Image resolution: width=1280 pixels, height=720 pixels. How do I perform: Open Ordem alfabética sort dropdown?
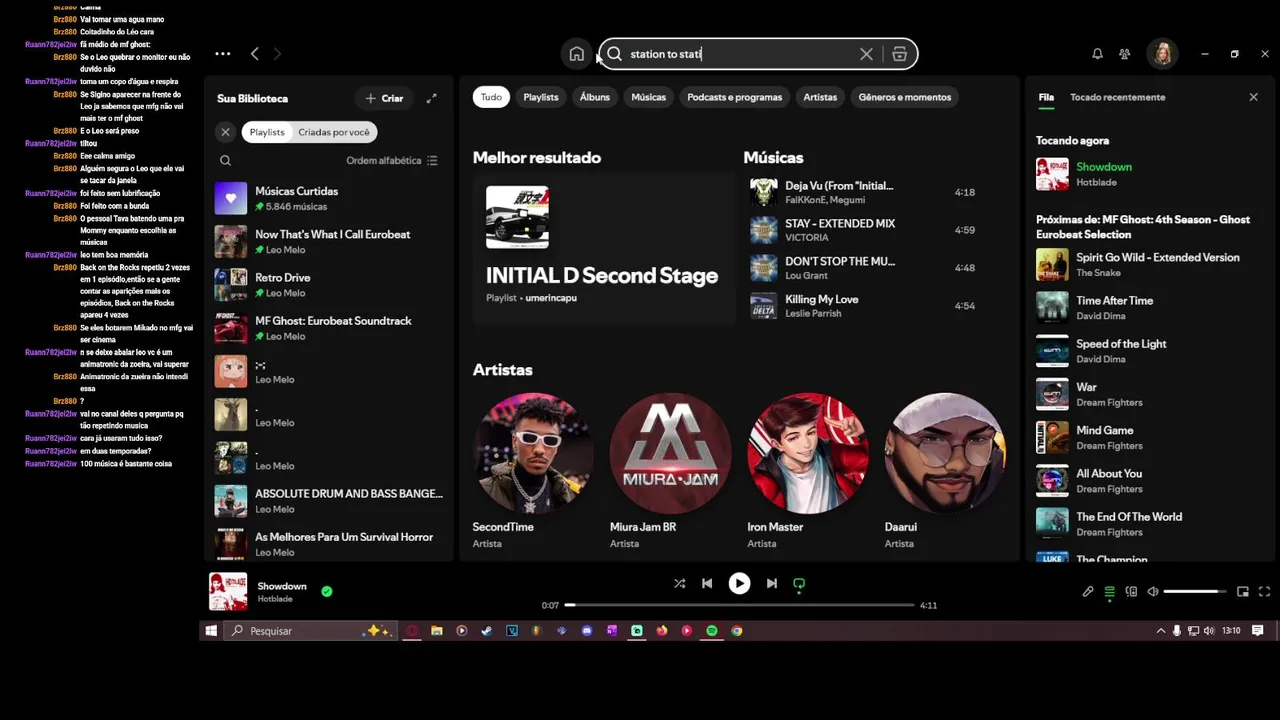coord(392,160)
